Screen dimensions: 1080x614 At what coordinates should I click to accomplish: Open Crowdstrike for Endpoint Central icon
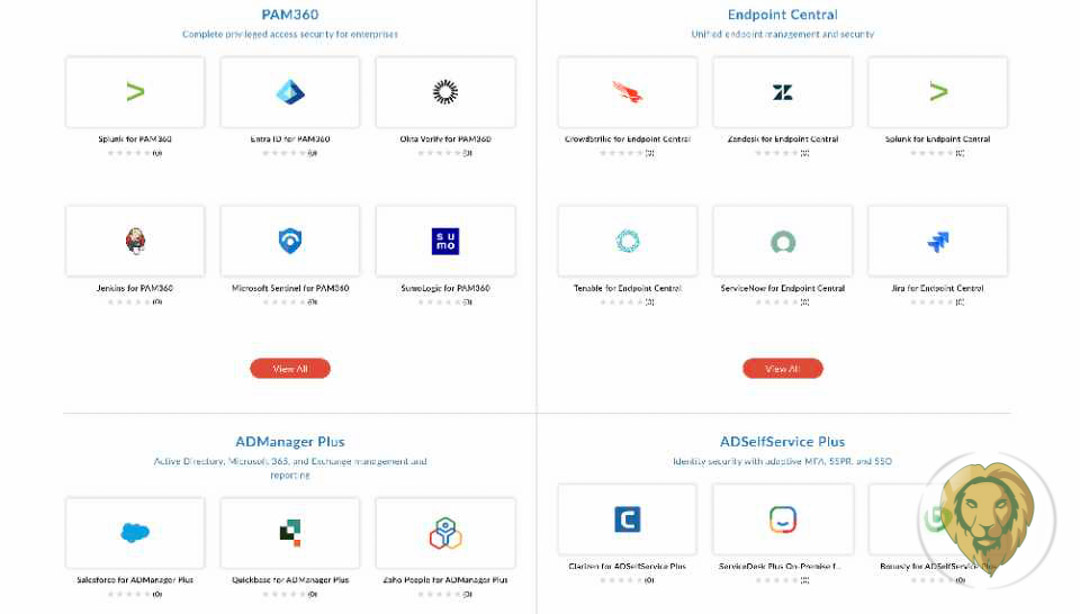coord(627,92)
